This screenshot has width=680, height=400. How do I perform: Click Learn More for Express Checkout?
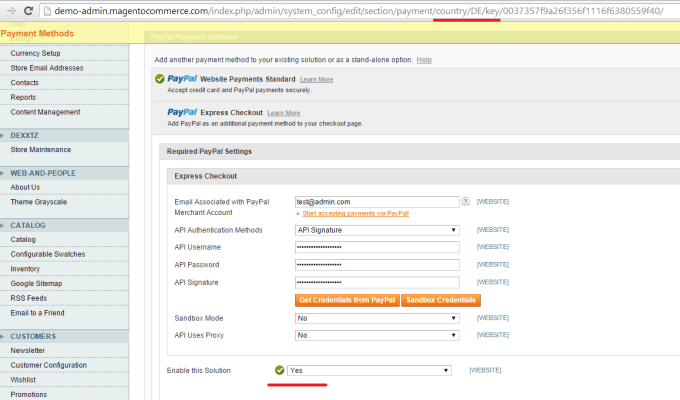coord(284,113)
